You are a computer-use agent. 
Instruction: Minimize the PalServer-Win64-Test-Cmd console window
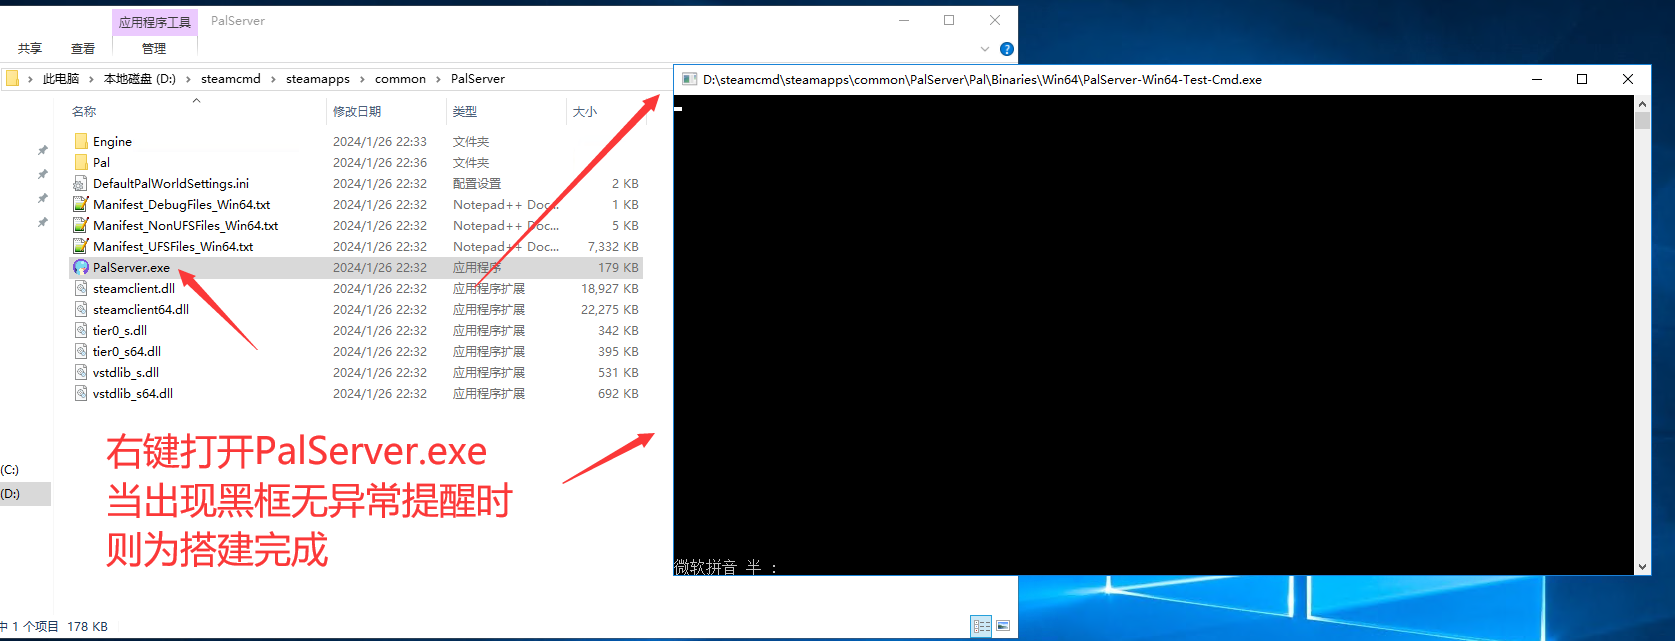(1537, 79)
